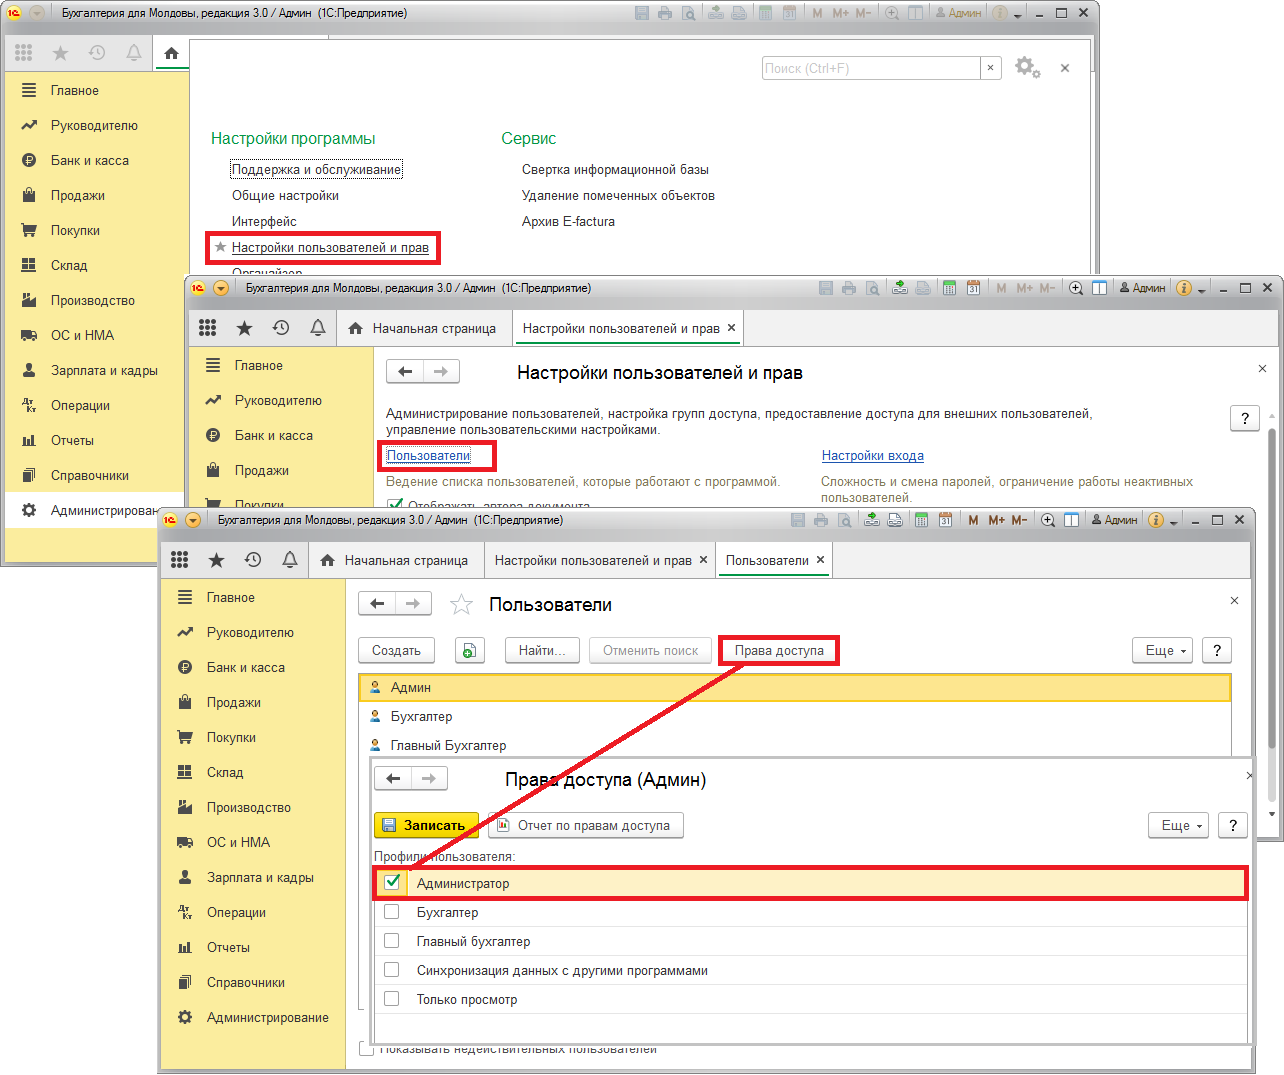The height and width of the screenshot is (1075, 1284).
Task: Switch to Начальная страница tab in front window
Action: point(397,560)
